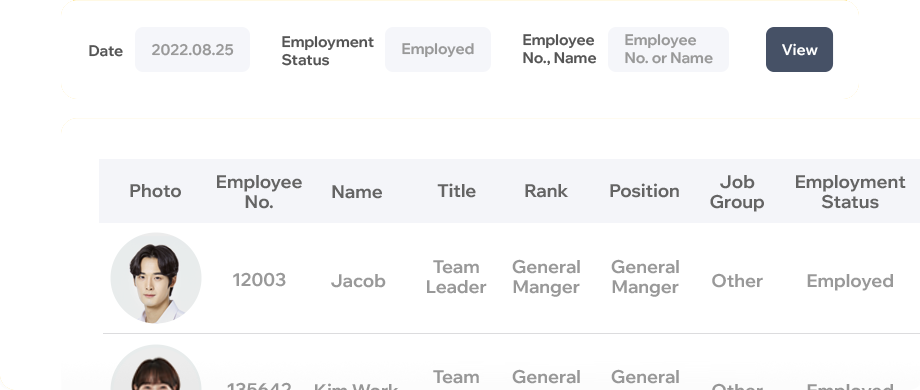
Task: Sort by the Rank column header
Action: click(x=546, y=191)
